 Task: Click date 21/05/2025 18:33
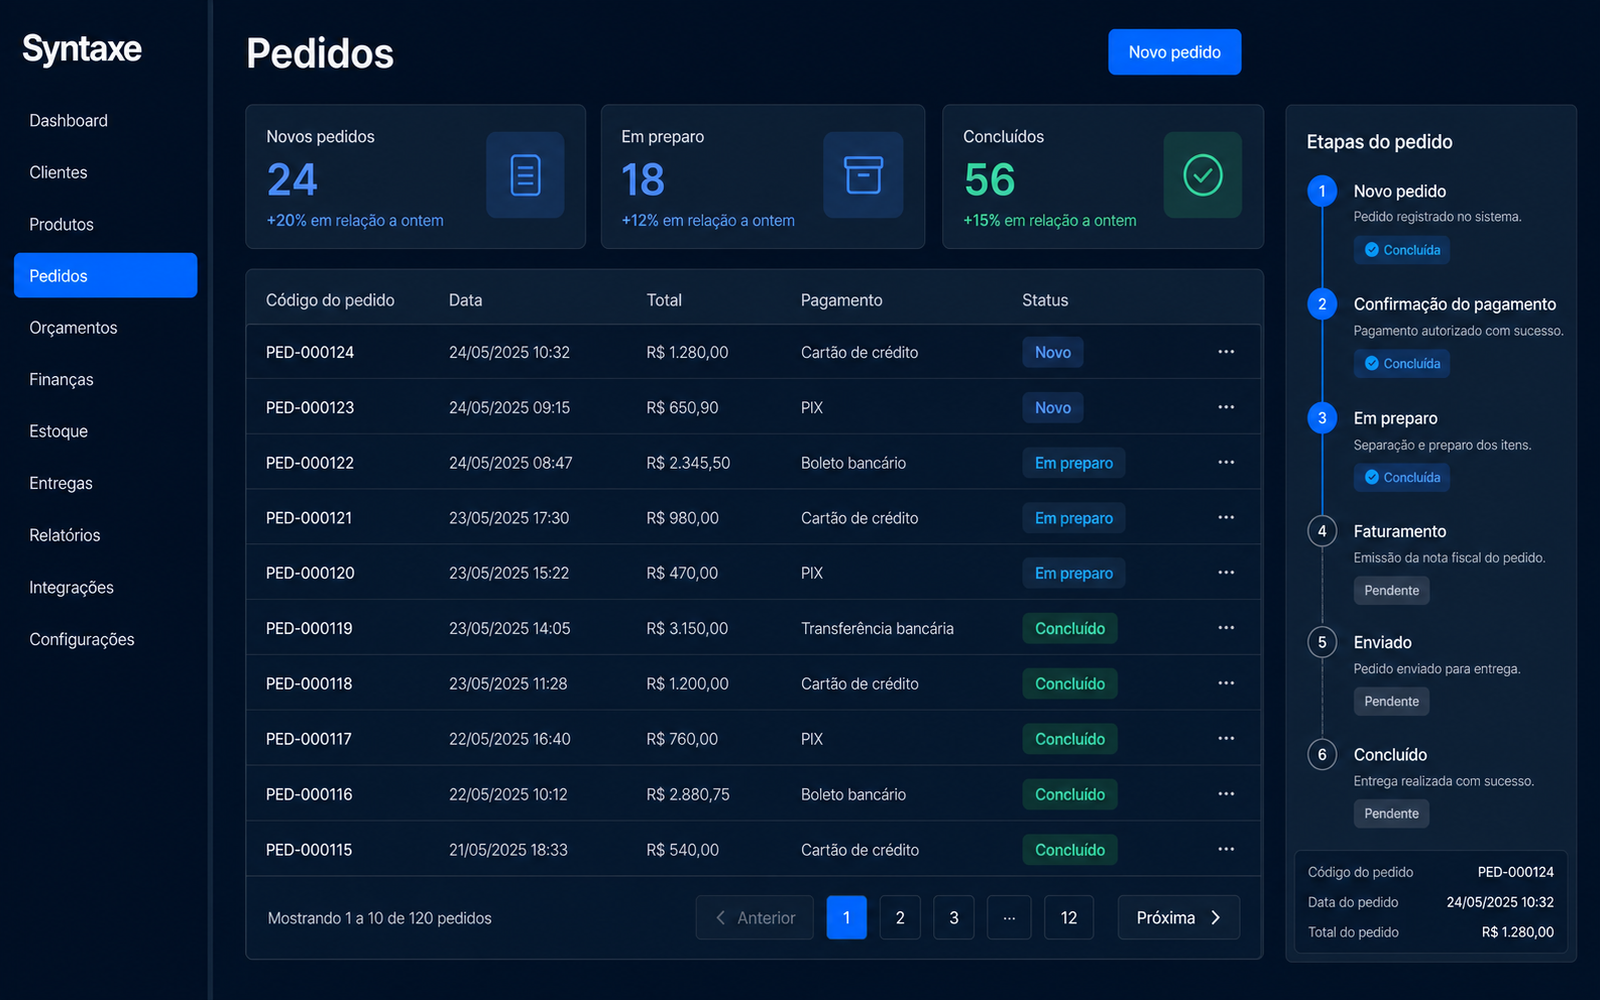point(508,850)
